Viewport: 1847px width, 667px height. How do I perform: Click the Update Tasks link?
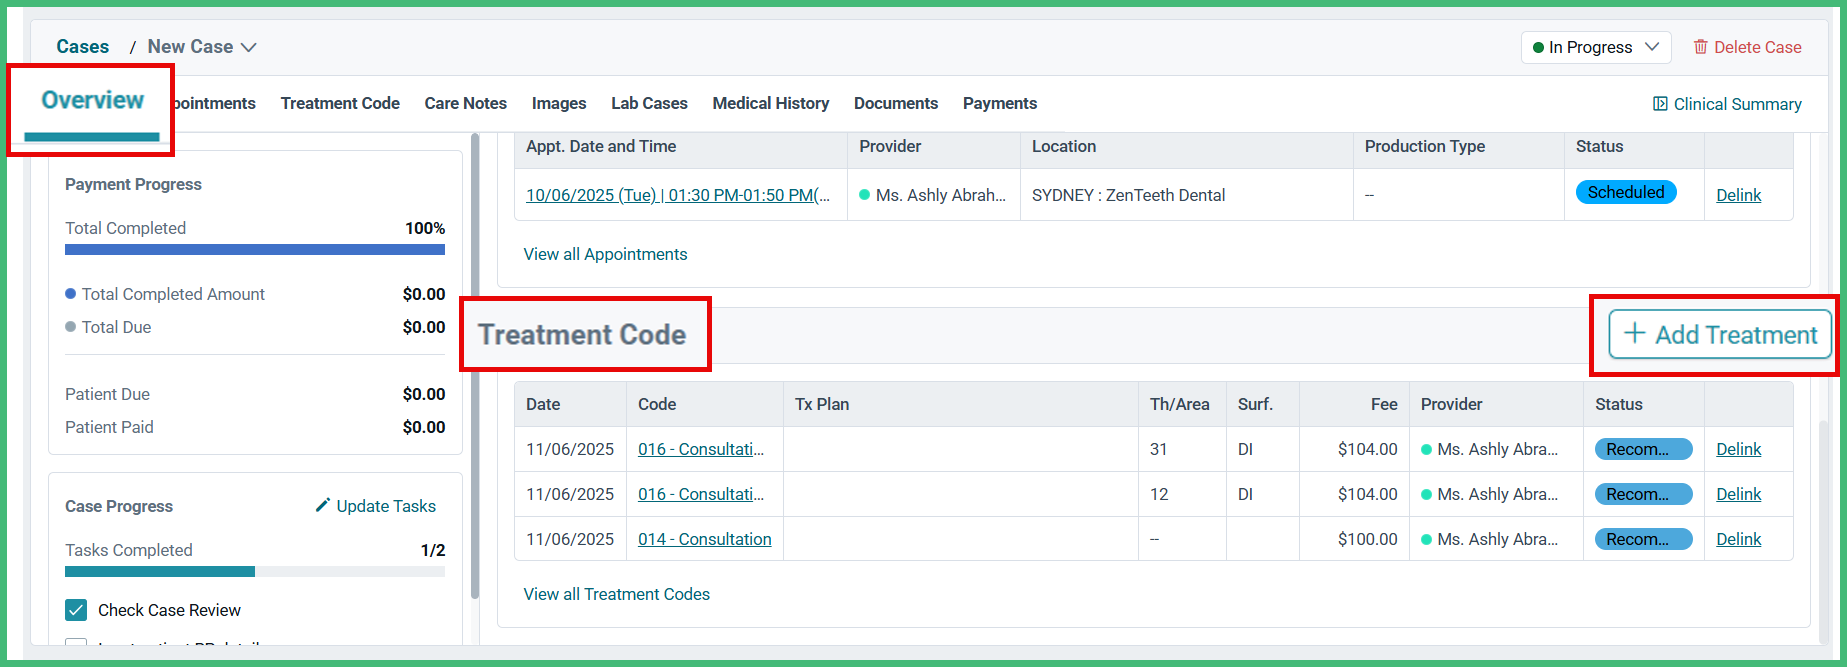coord(375,506)
